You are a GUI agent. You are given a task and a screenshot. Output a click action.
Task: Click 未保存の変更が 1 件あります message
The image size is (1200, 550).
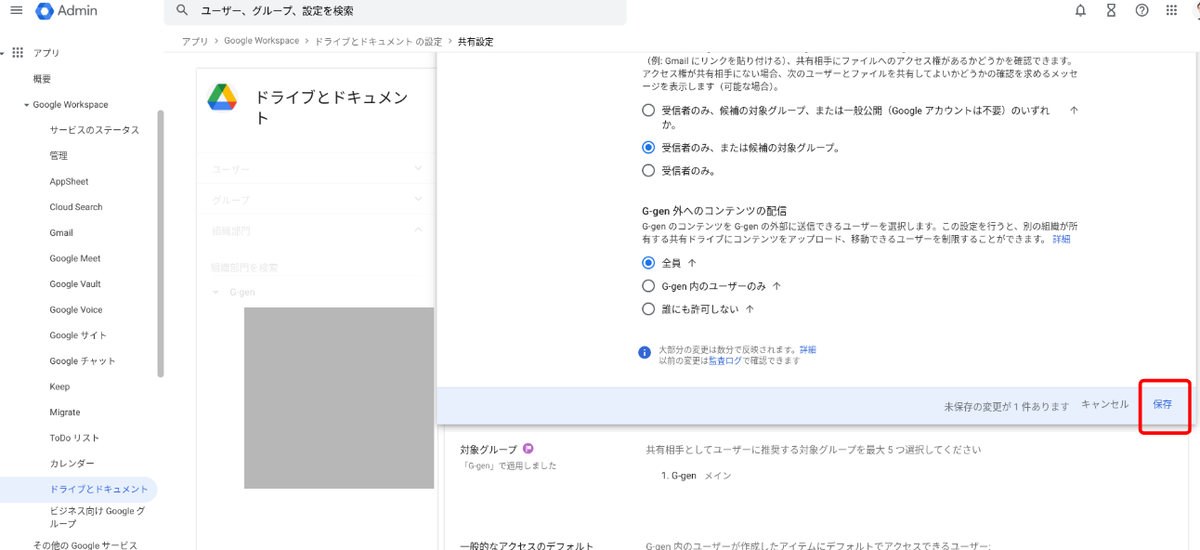pyautogui.click(x=1006, y=406)
